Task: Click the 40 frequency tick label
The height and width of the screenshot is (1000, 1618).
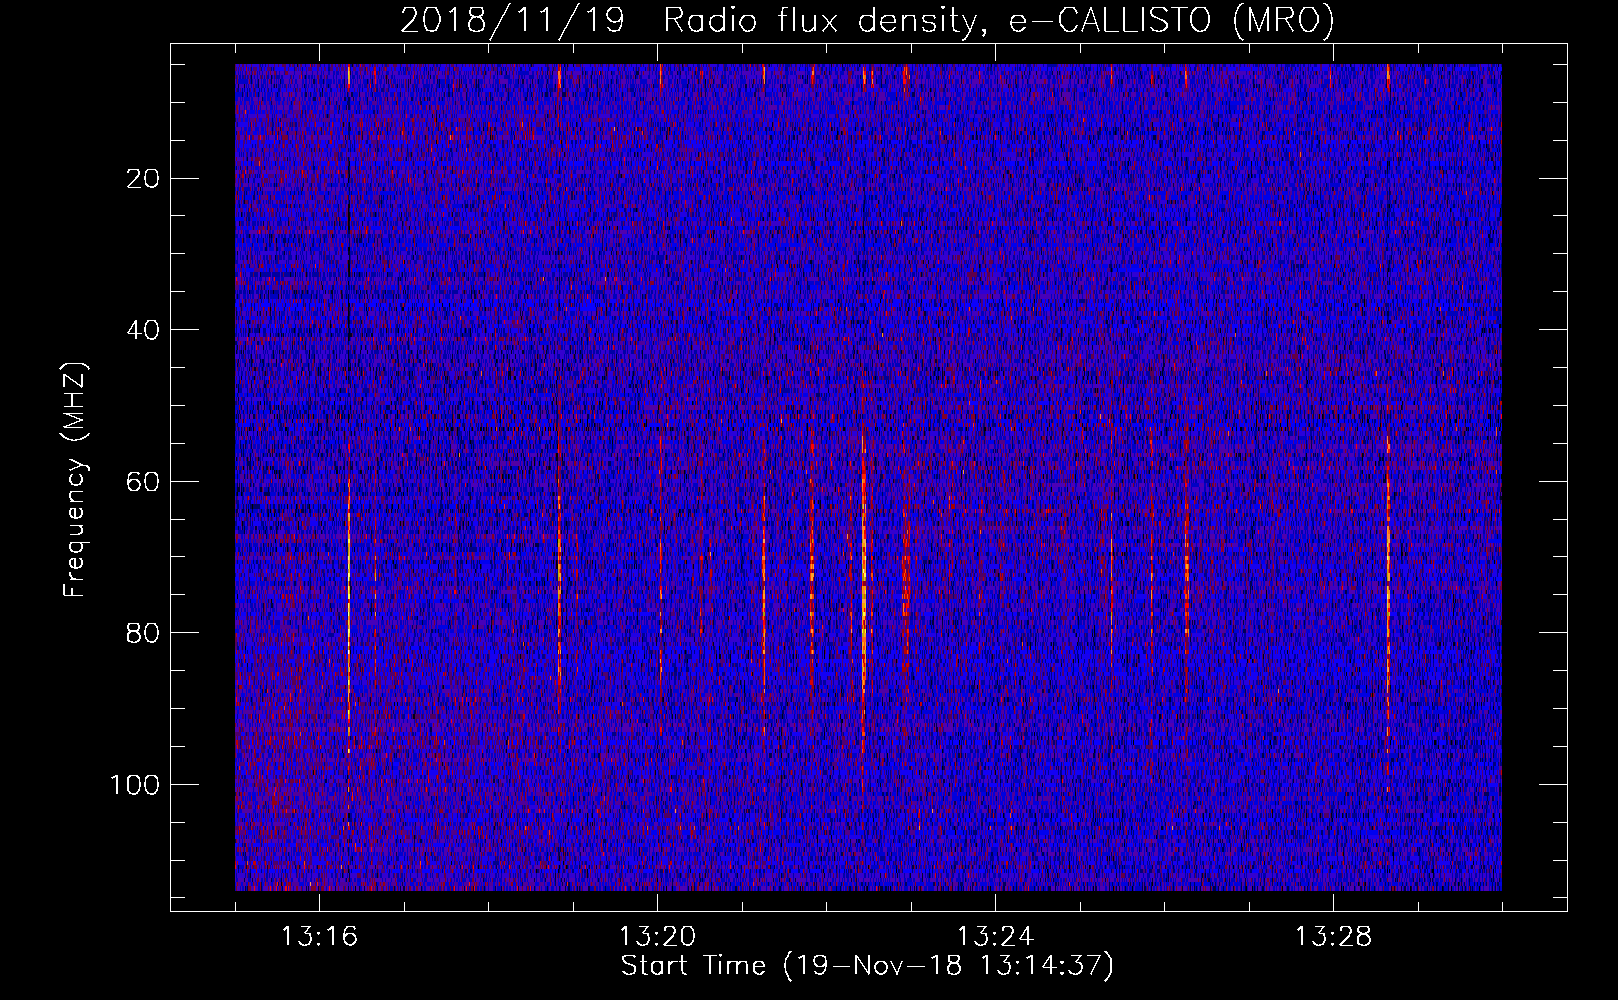Action: (x=144, y=330)
